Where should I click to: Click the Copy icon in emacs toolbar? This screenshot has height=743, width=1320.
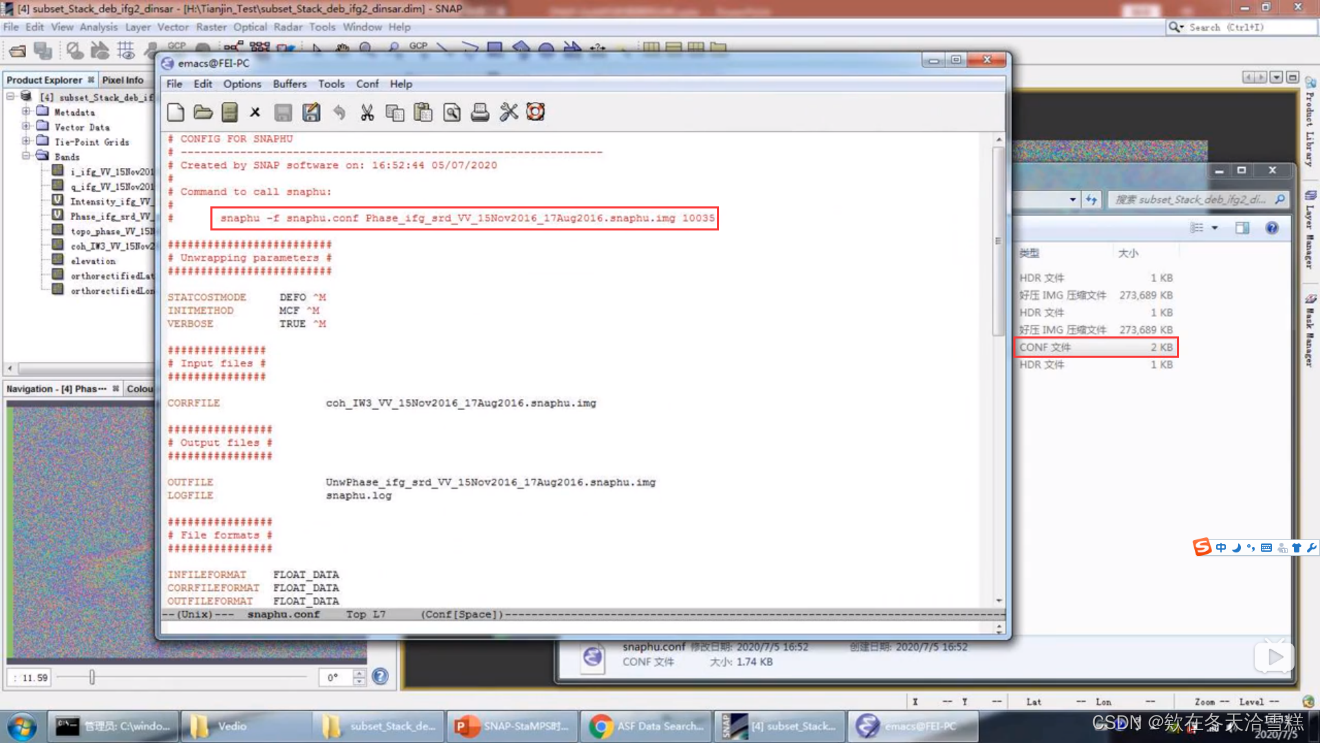click(x=395, y=112)
